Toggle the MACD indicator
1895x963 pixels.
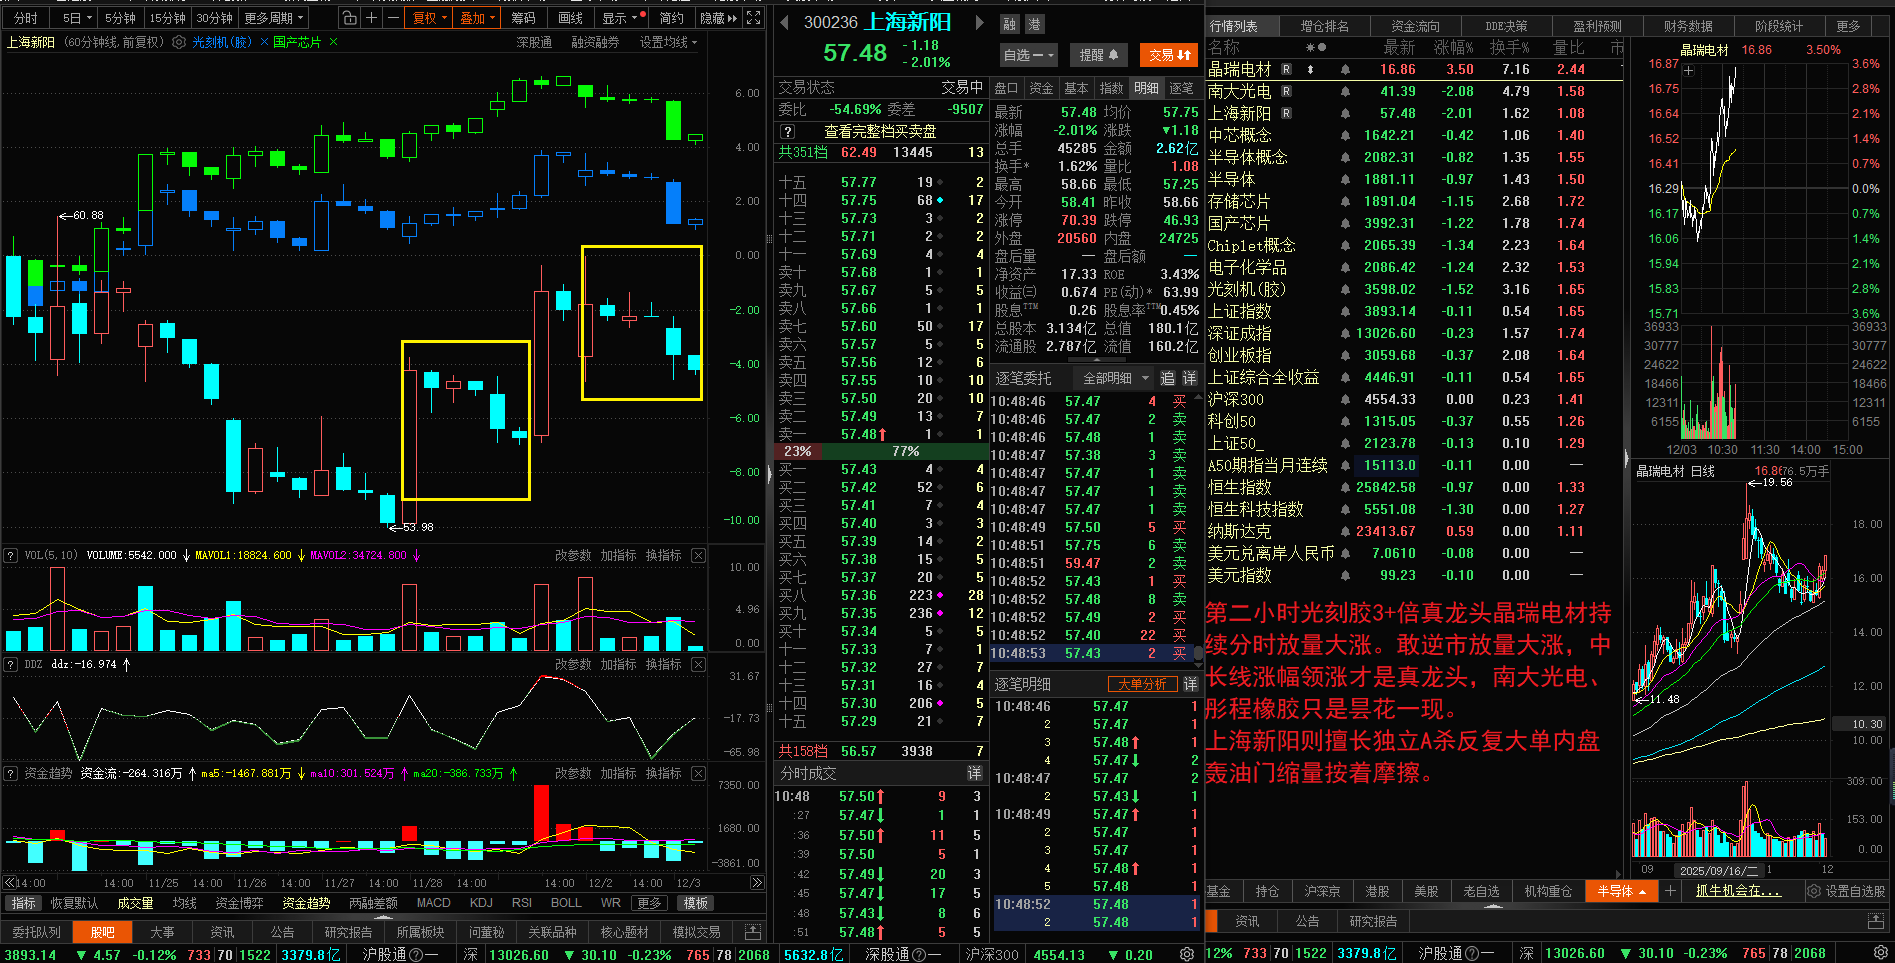tap(433, 903)
